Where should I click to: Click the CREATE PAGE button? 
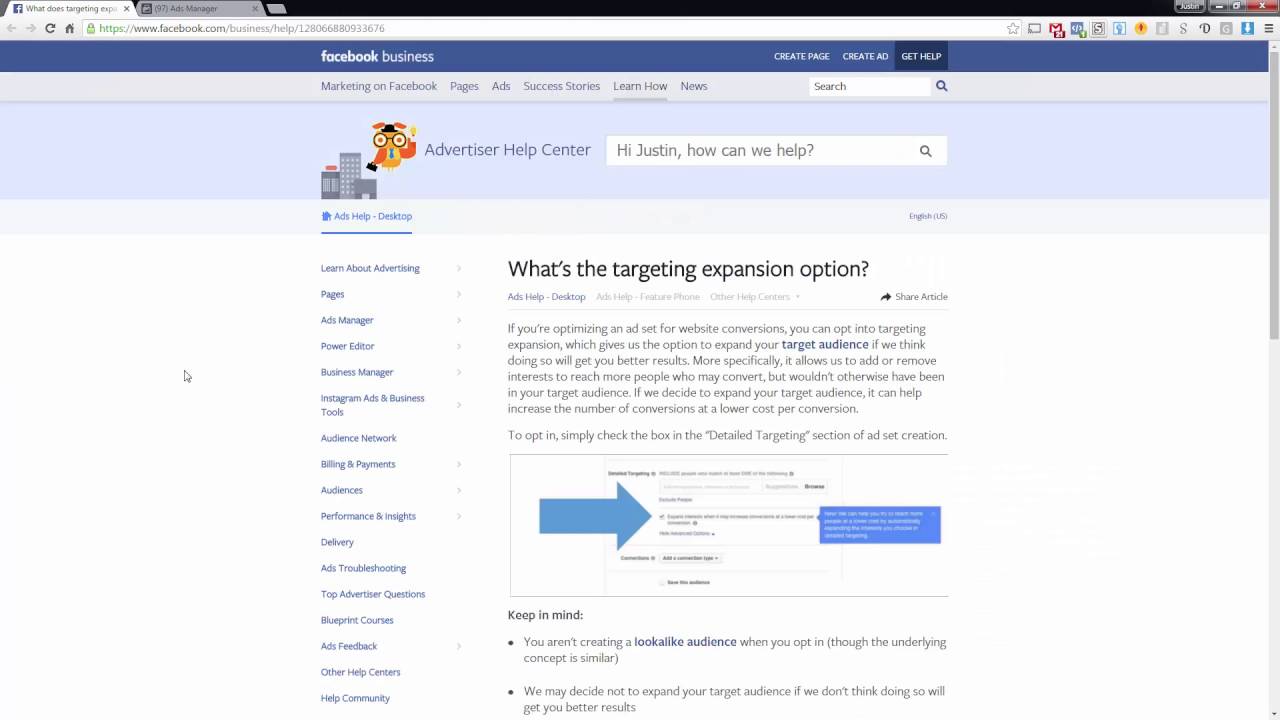coord(802,57)
